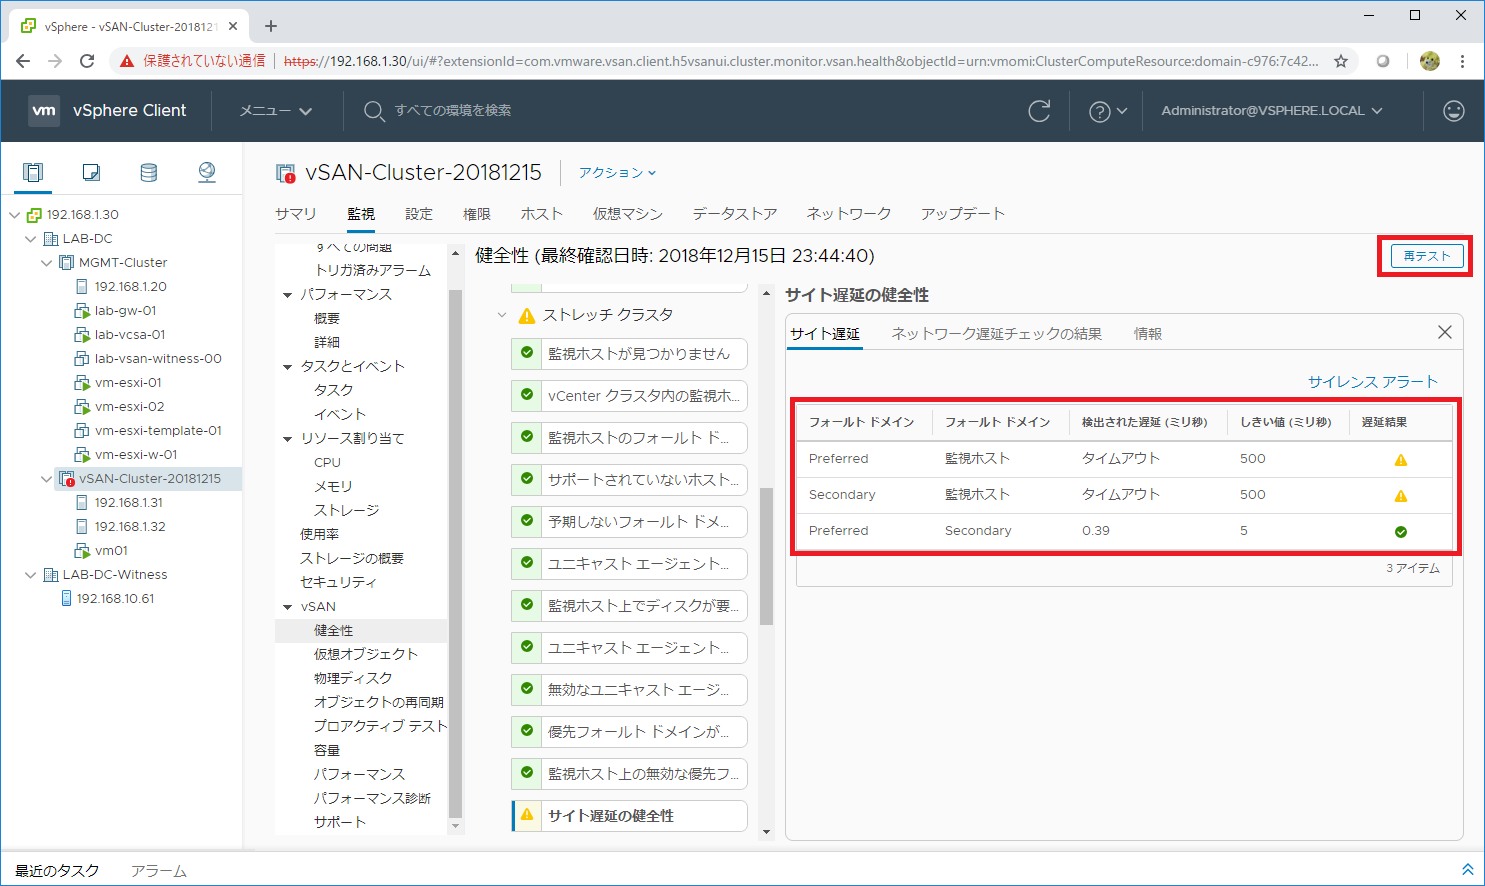Screen dimensions: 1485x886
Task: Select lab-vsan-witness-00 VM in the tree
Action: (x=158, y=359)
